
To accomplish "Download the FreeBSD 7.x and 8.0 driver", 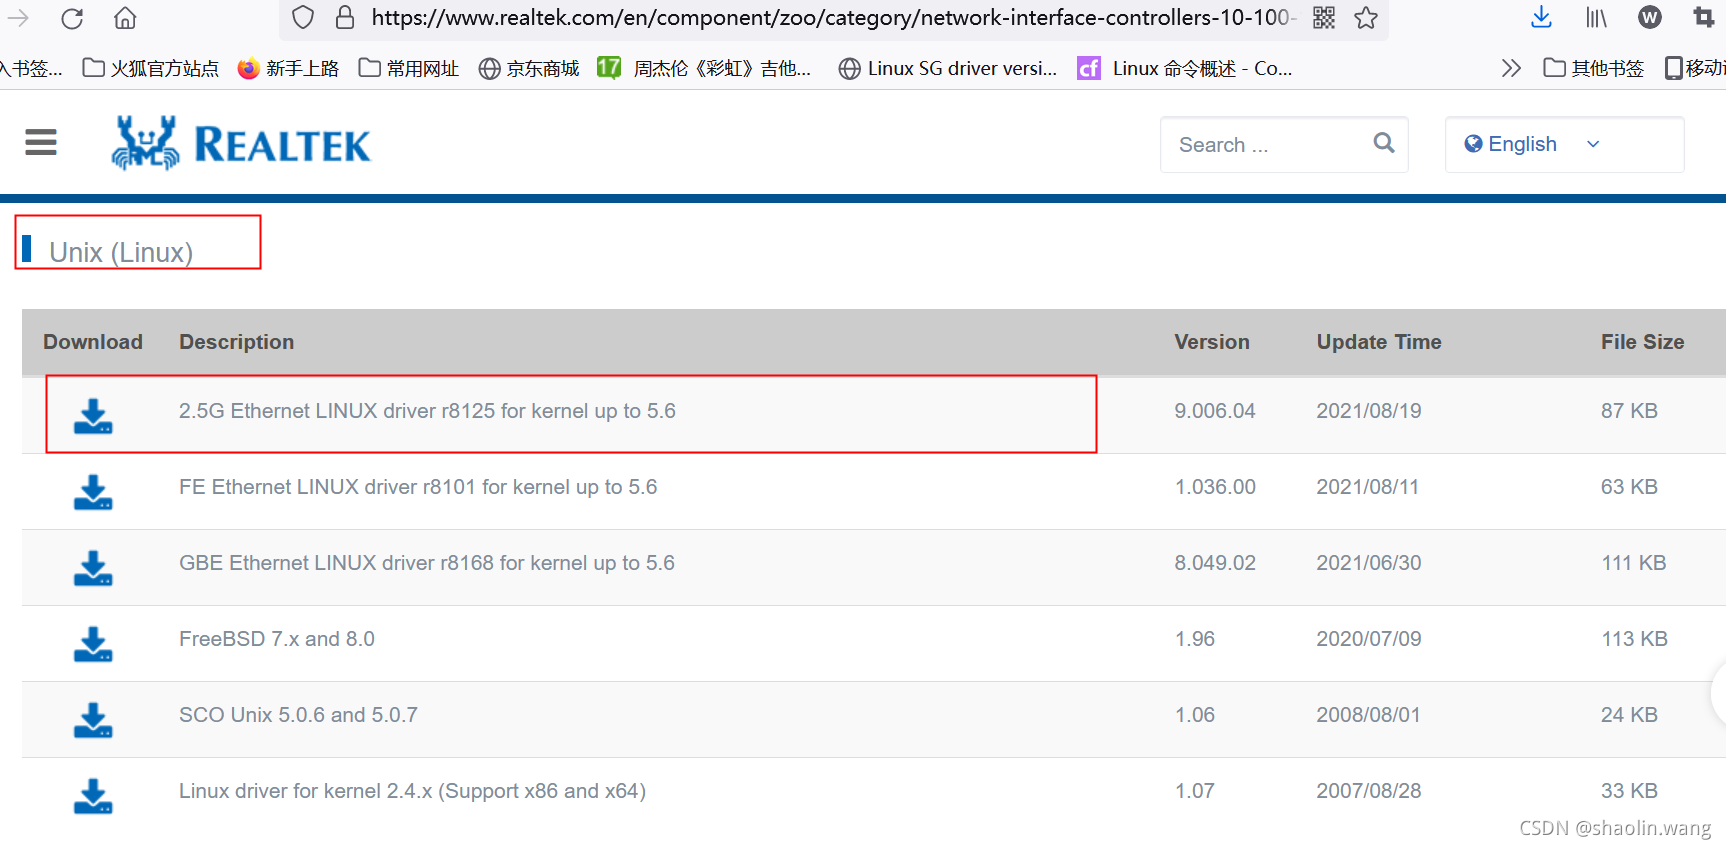I will [93, 644].
